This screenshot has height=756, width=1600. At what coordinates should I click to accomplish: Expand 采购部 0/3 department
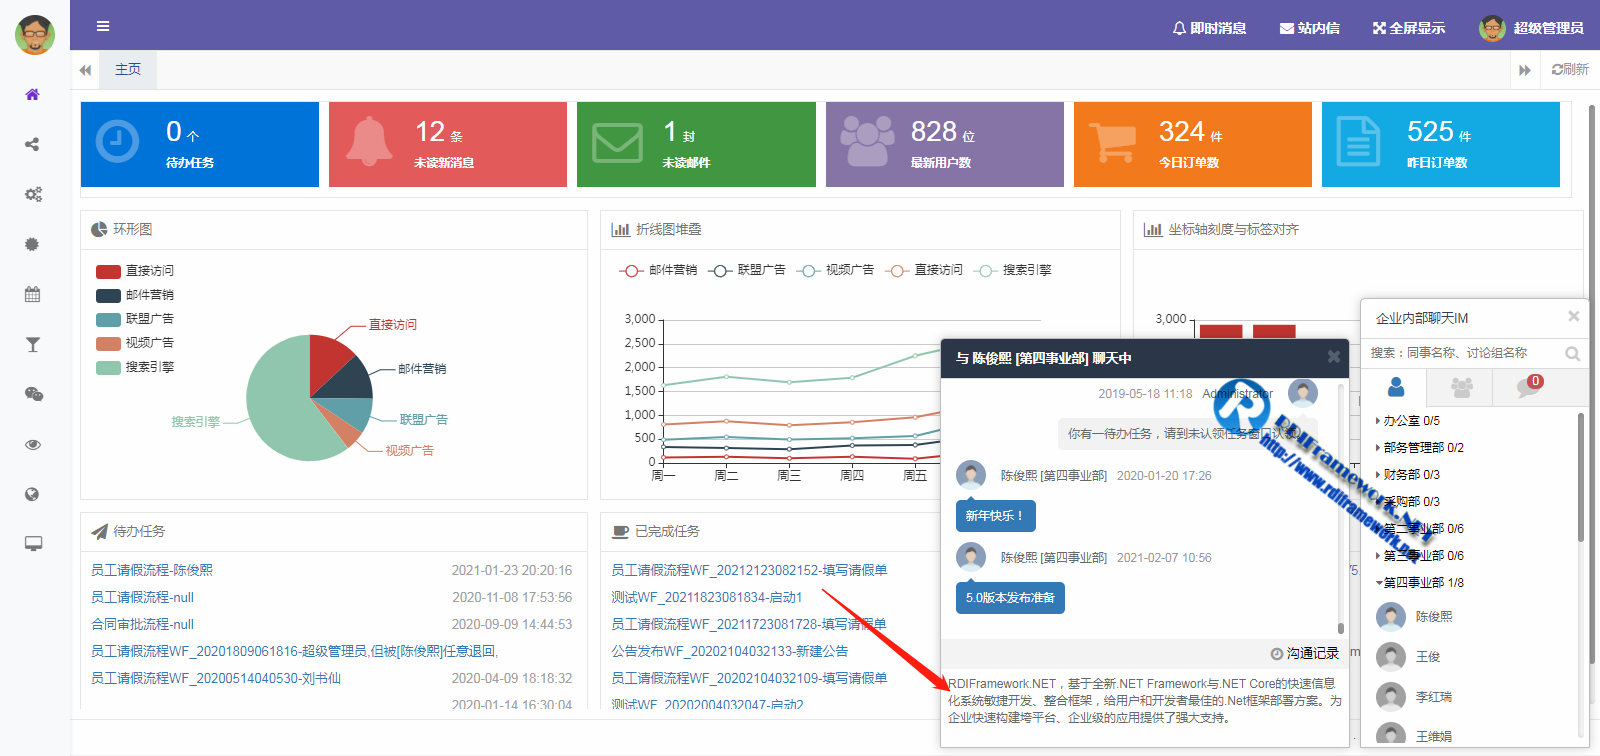point(1409,502)
